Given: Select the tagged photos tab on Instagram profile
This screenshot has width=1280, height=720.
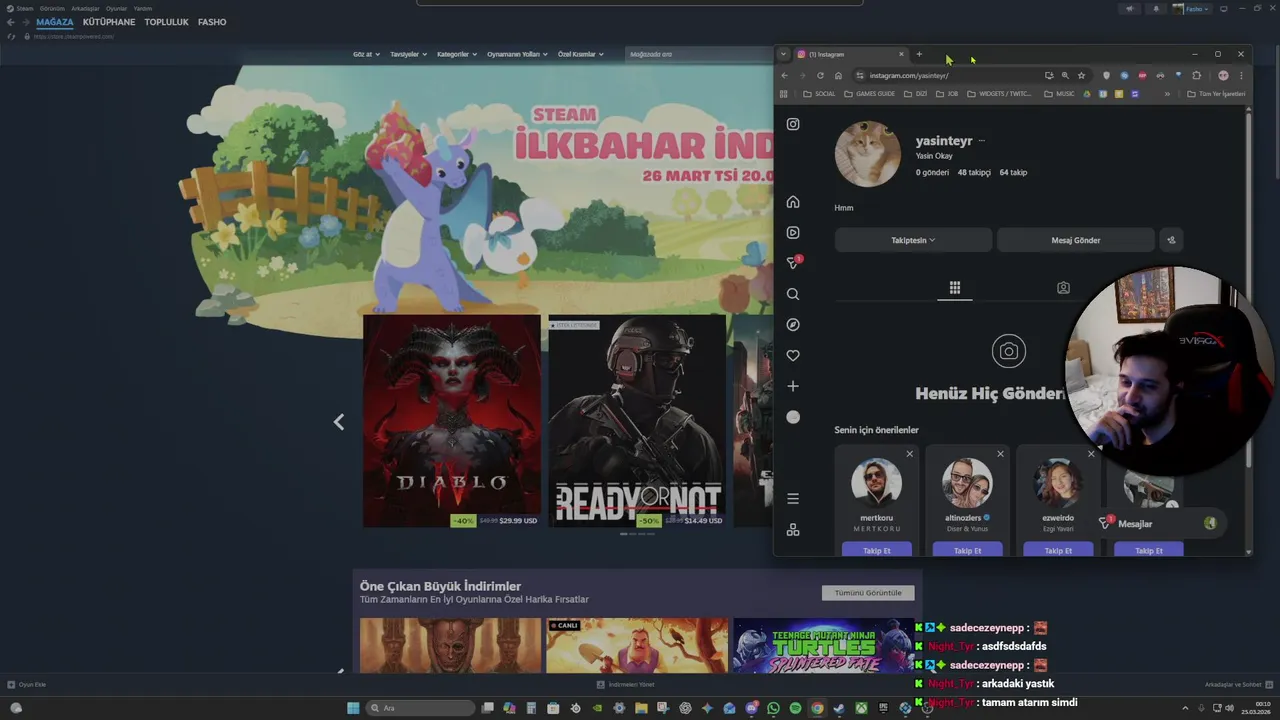Looking at the screenshot, I should coord(1063,288).
